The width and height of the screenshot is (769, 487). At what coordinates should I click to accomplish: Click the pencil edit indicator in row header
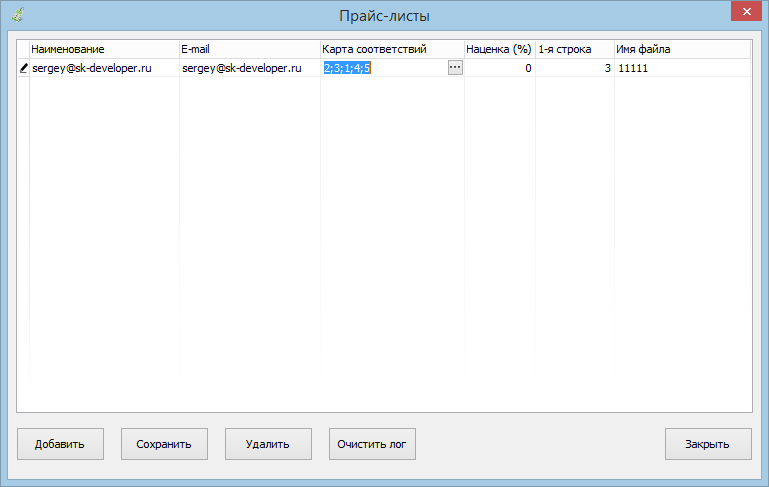click(x=23, y=68)
